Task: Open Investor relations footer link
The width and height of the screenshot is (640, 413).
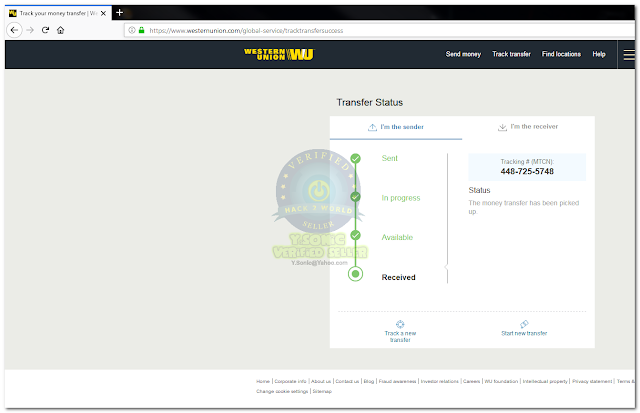Action: pos(440,381)
